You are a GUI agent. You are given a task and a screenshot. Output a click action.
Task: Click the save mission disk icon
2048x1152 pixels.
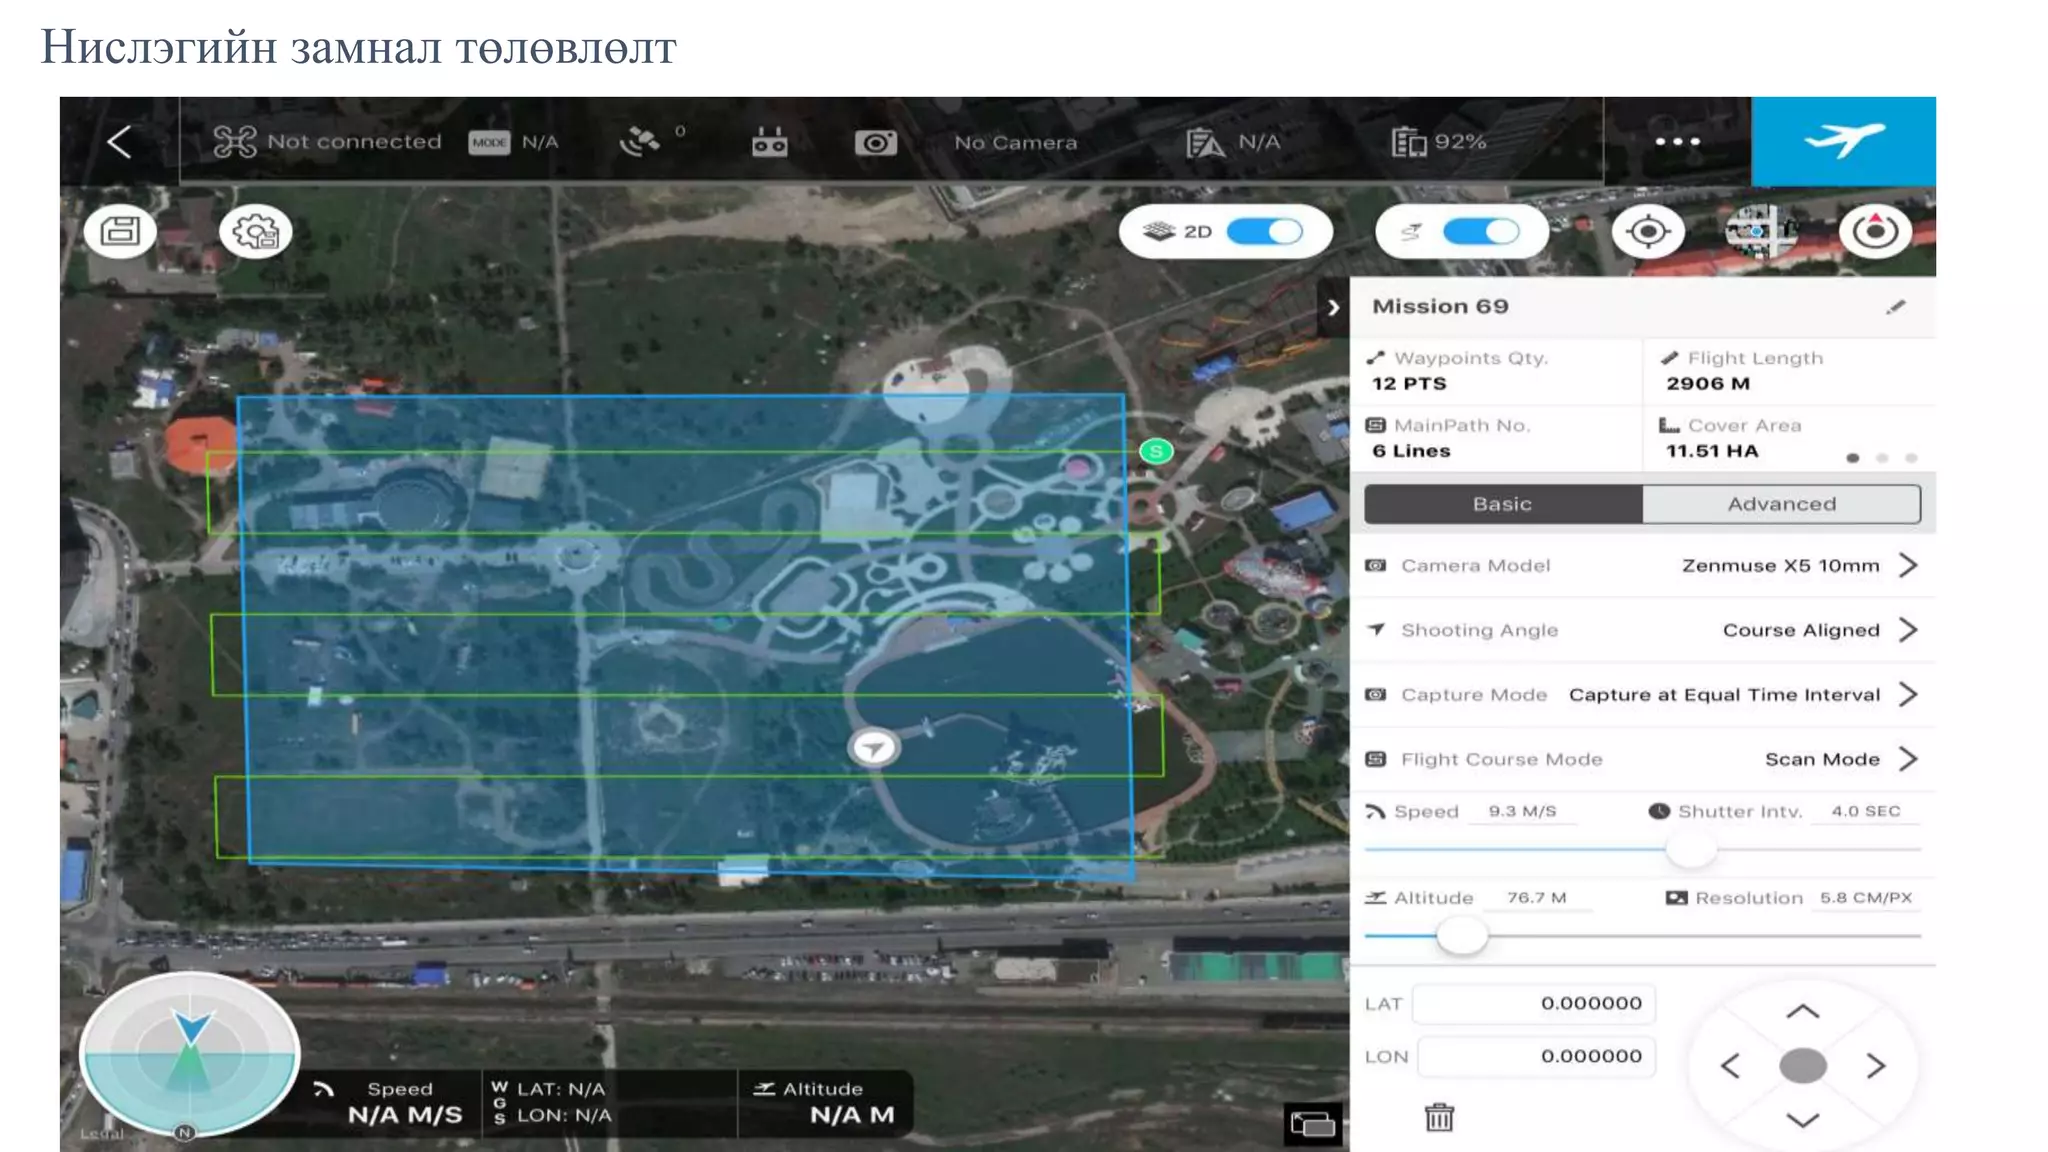120,232
